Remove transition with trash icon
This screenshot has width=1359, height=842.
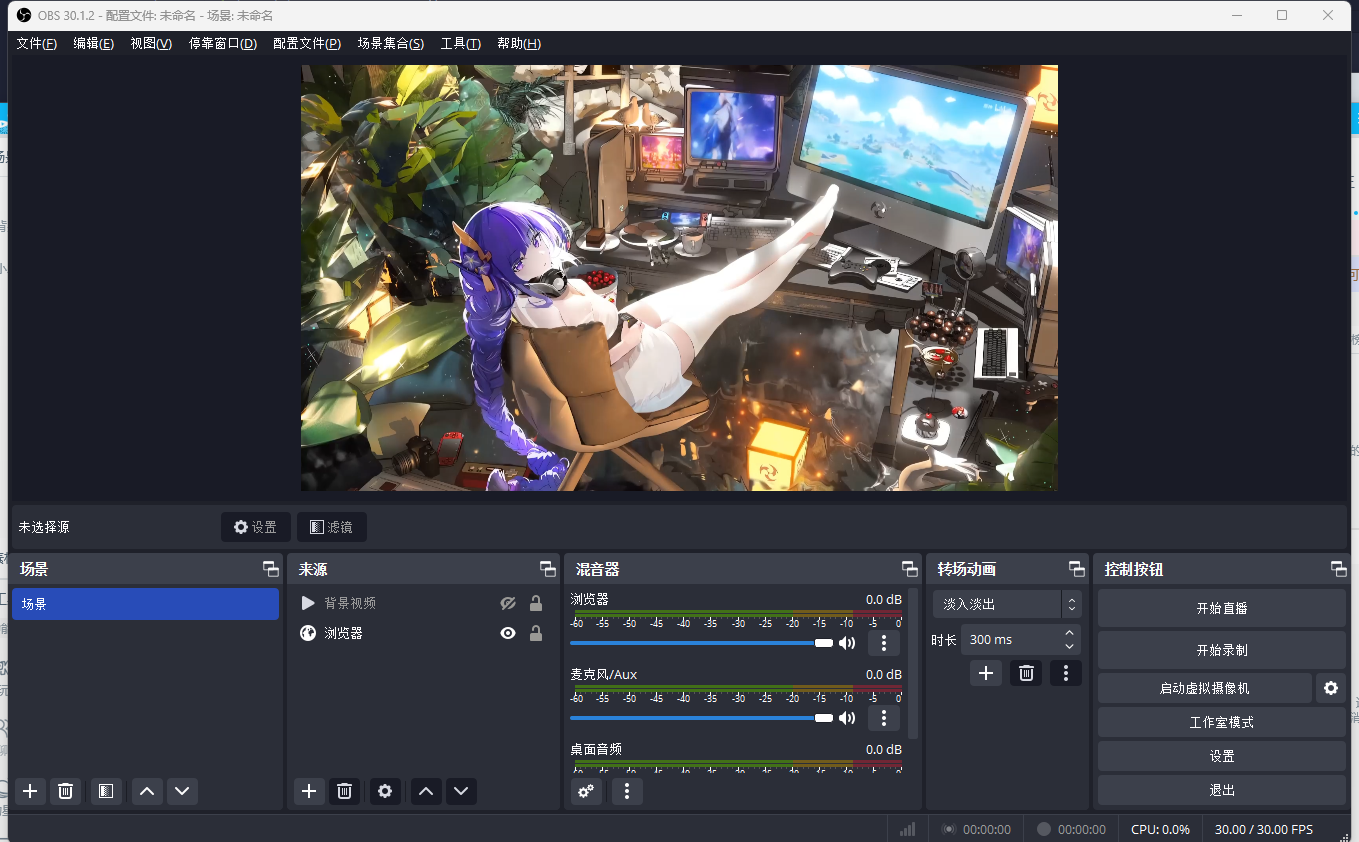coord(1026,673)
